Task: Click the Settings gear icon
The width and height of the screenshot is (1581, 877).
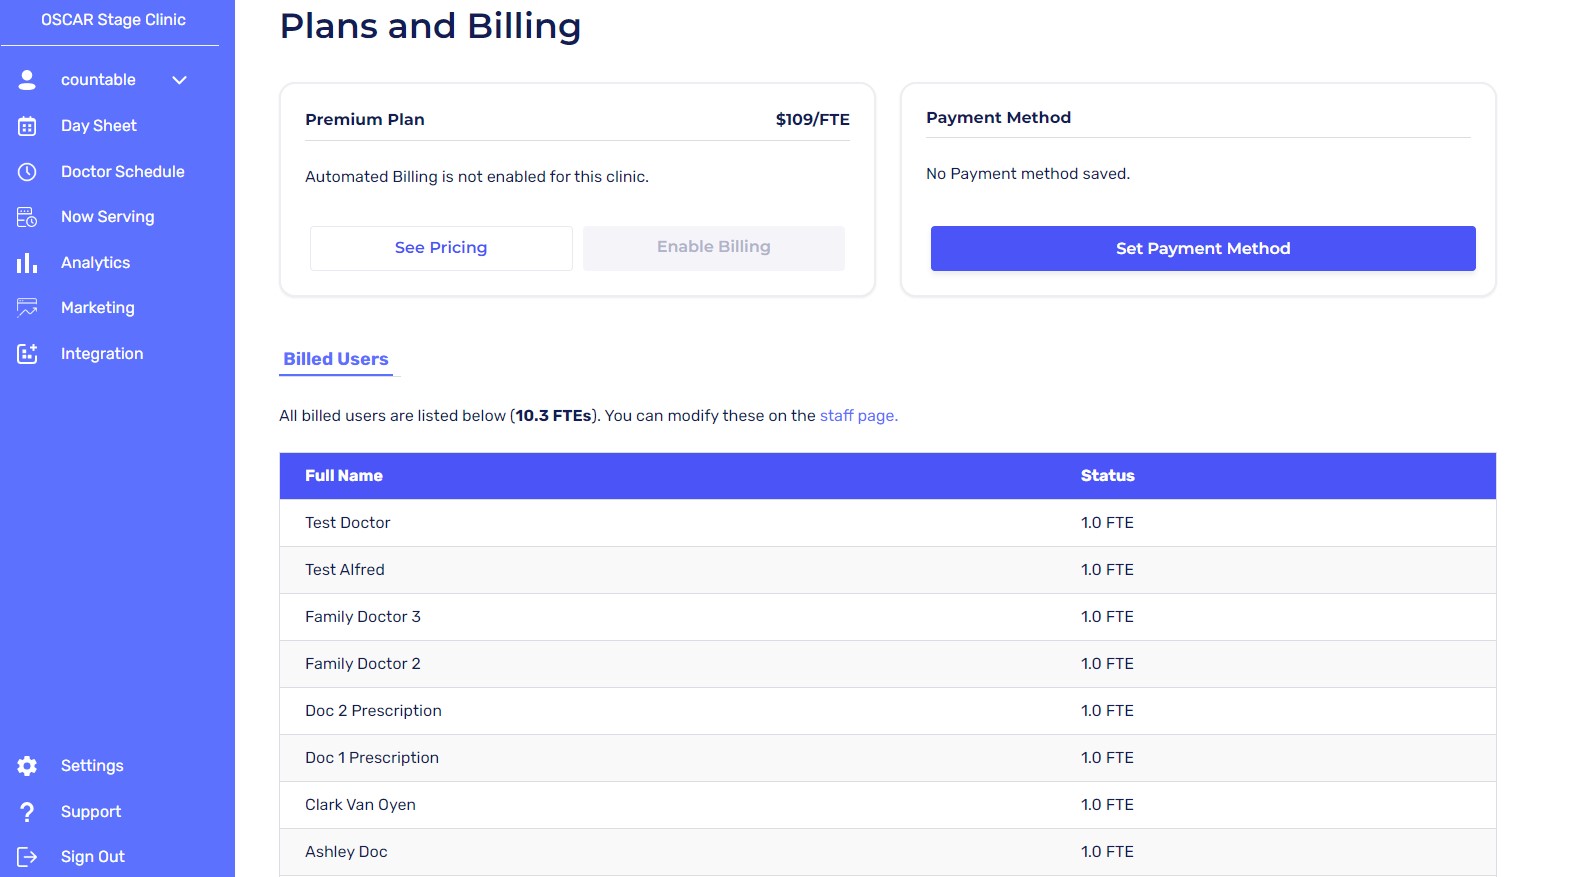Action: (x=27, y=766)
